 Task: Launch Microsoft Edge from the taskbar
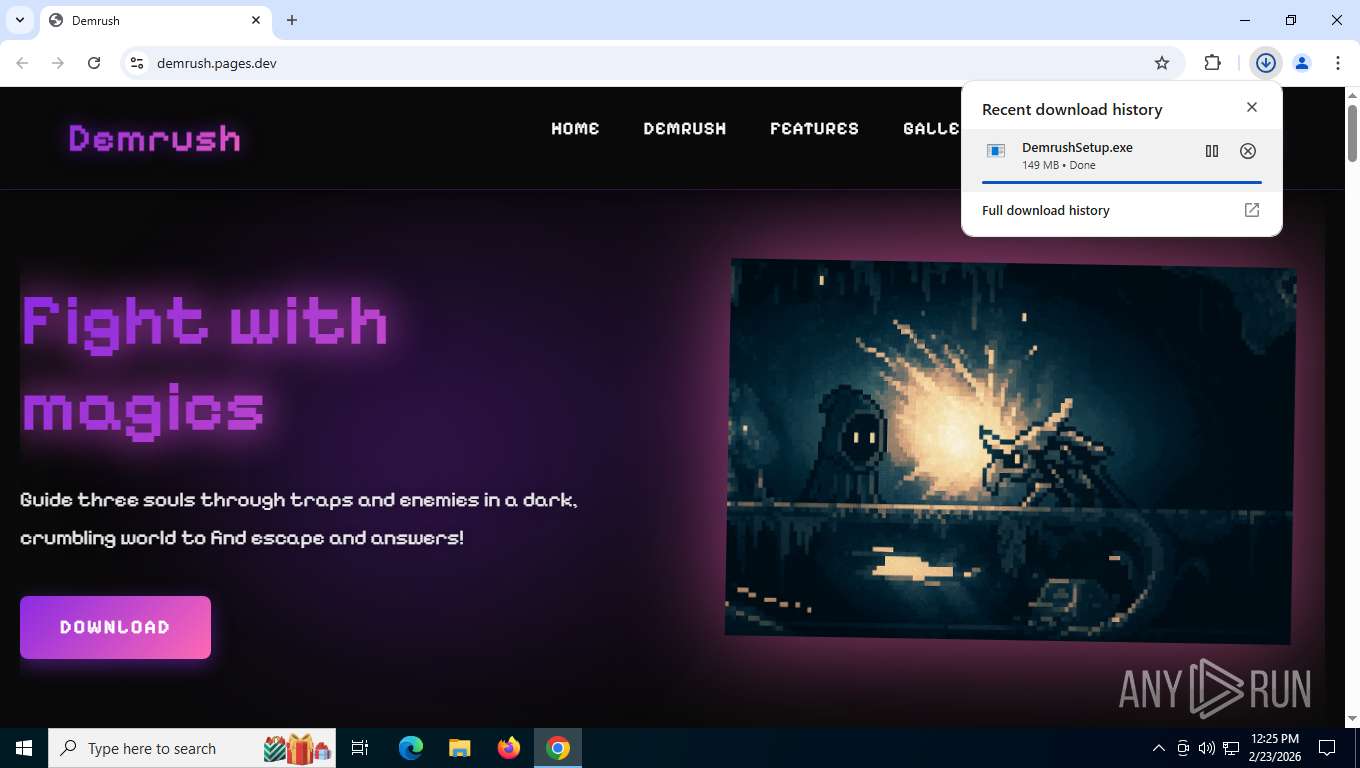[411, 748]
